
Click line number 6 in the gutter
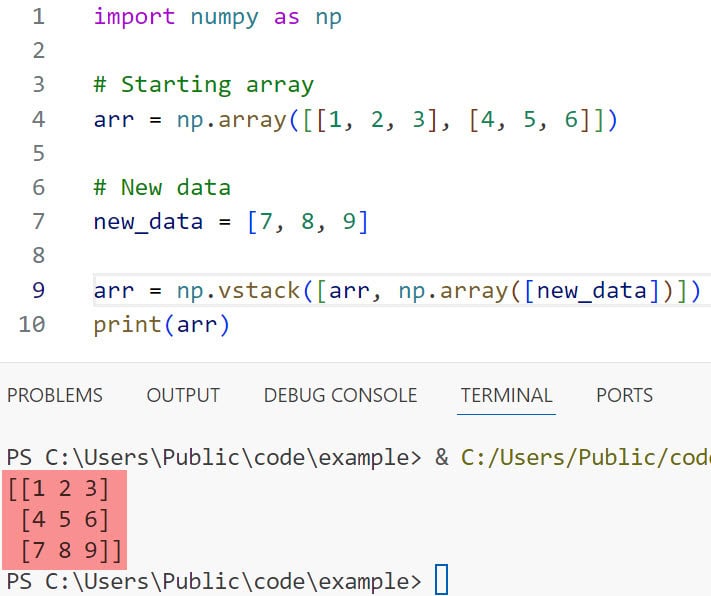click(x=39, y=187)
